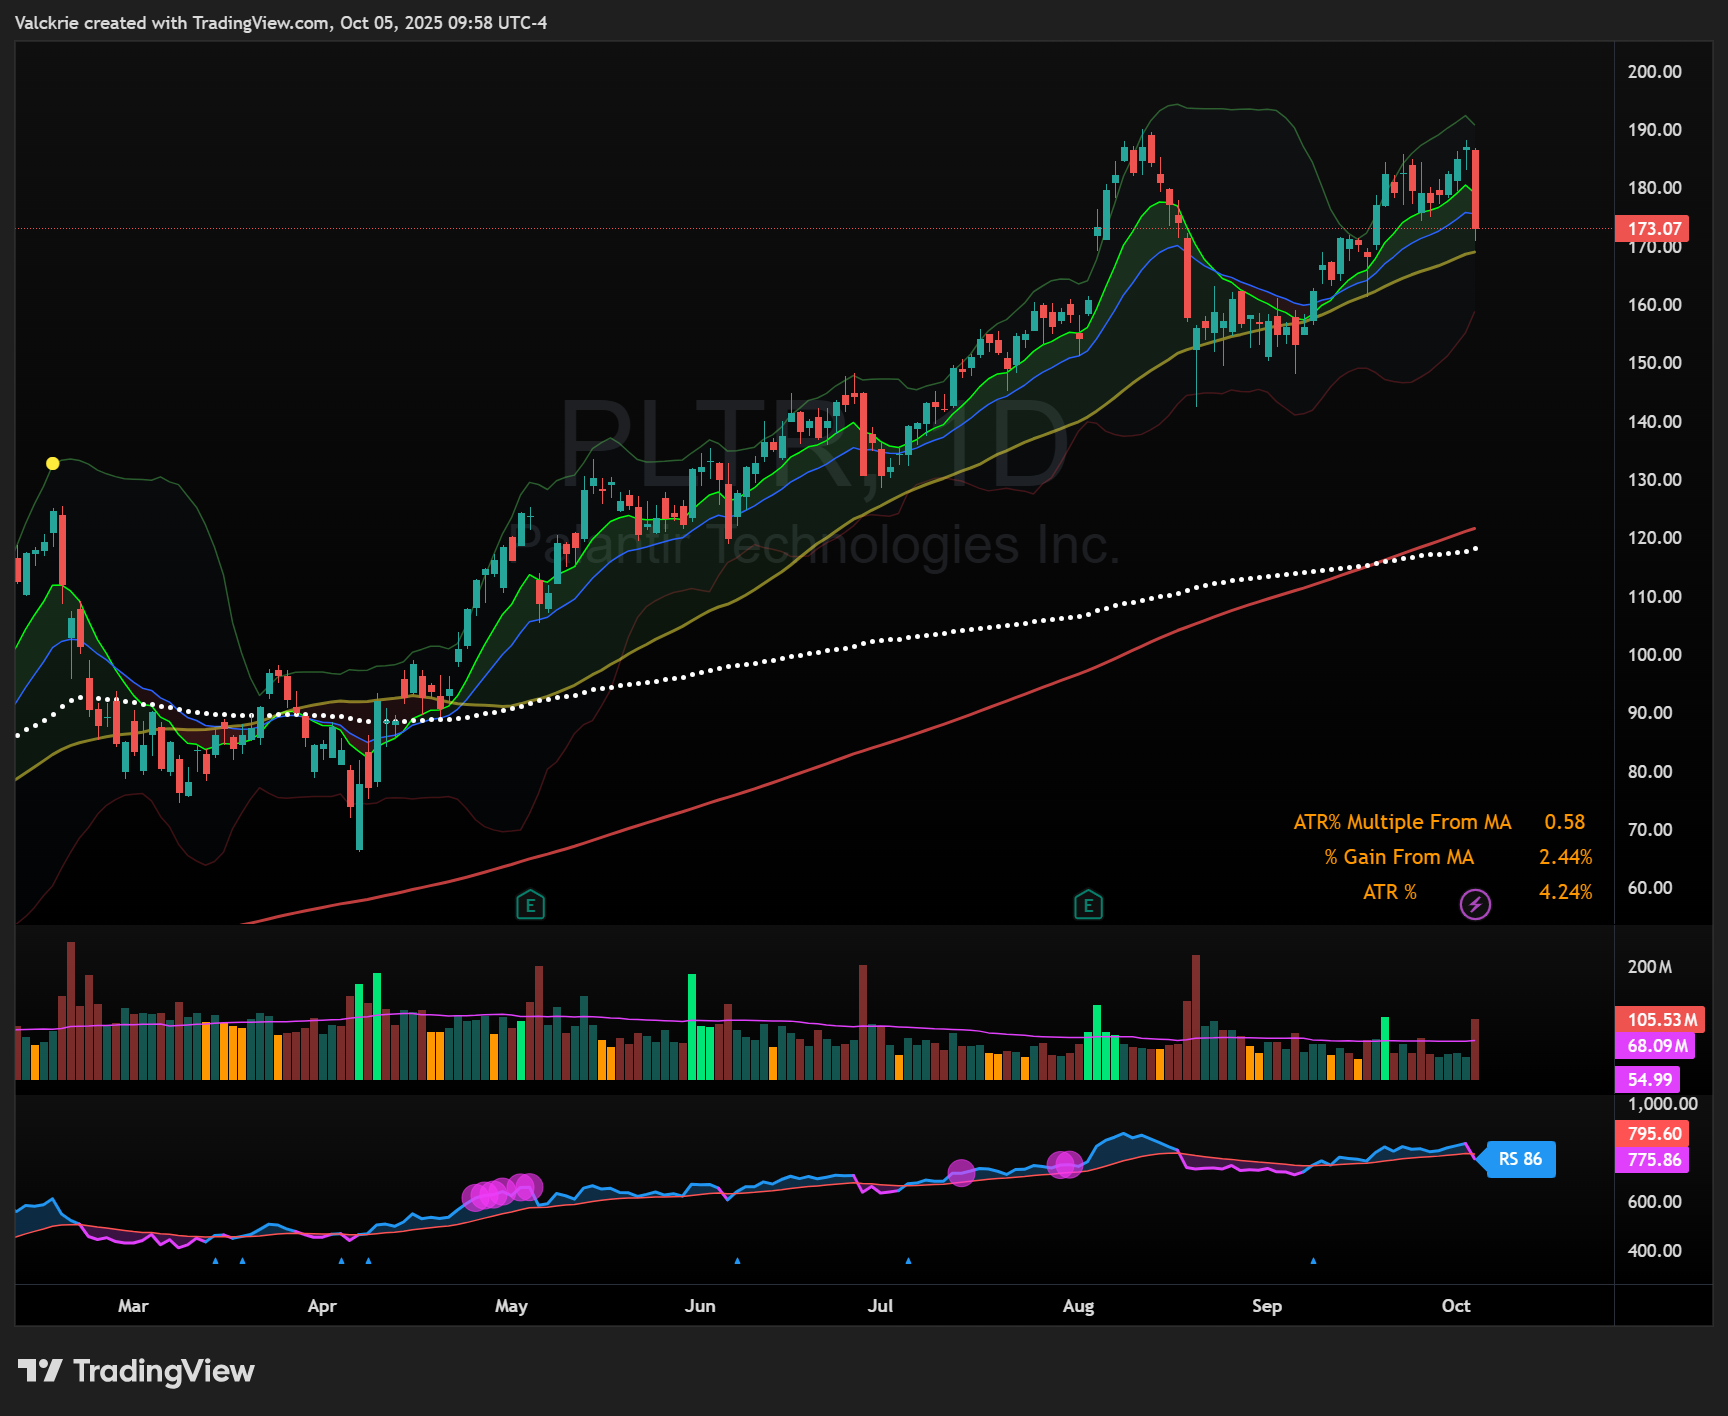This screenshot has height=1416, width=1728.
Task: Click the 0.58 ATR multiple value
Action: (1564, 822)
